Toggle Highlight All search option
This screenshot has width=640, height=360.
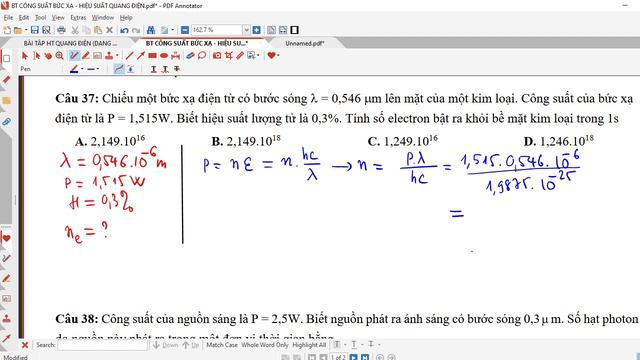tap(309, 345)
